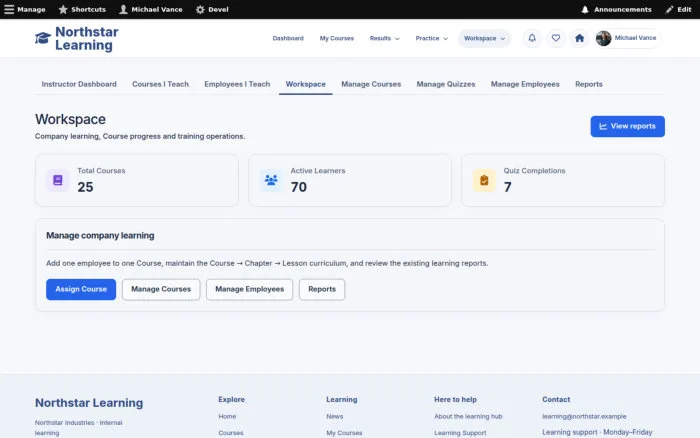Click the Quiz Completions value 7
This screenshot has width=700, height=438.
(x=508, y=187)
